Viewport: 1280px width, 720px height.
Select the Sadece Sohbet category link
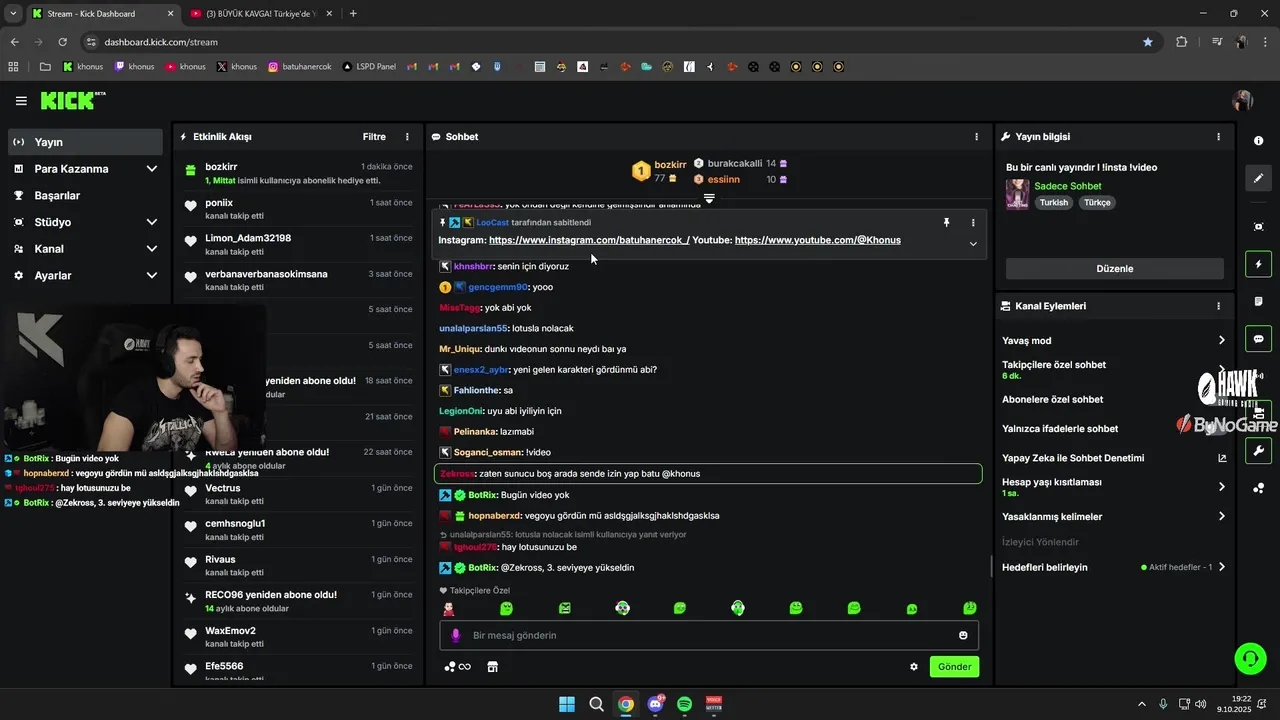click(1068, 186)
